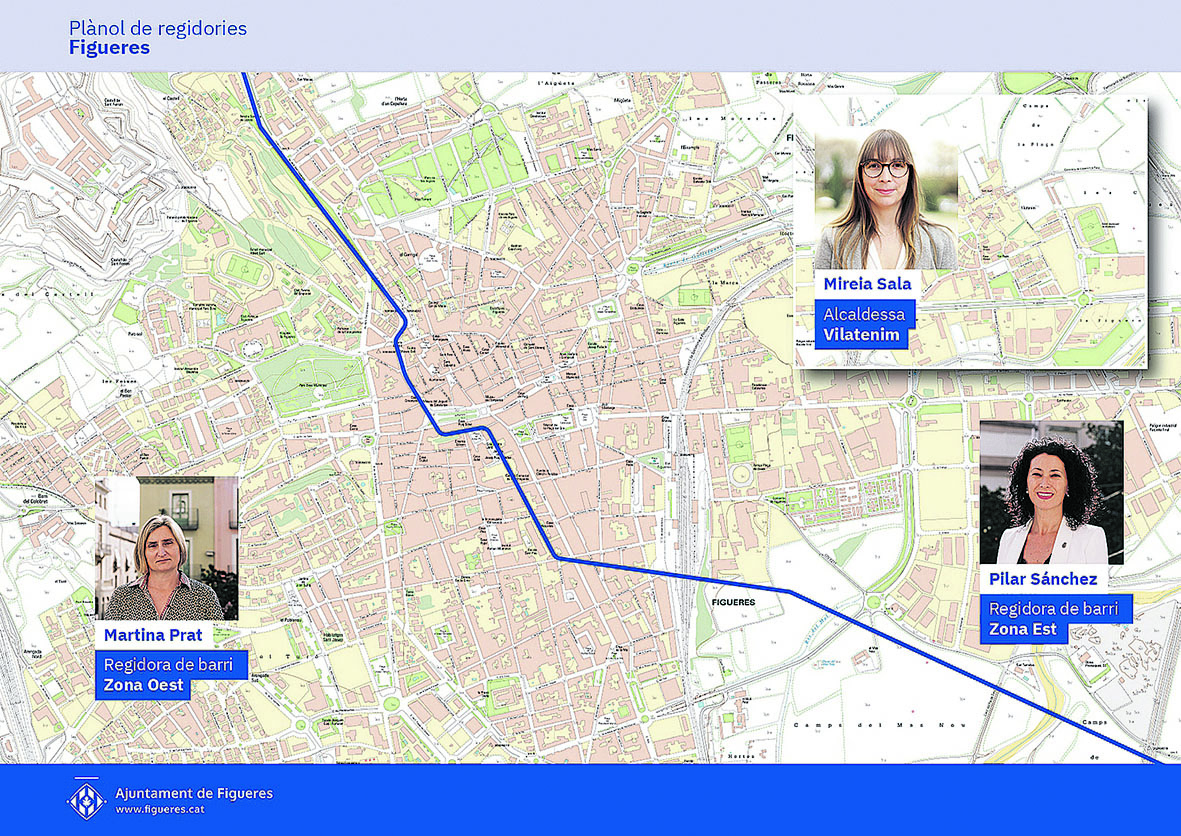Click the FIGUERES station label on the map
The height and width of the screenshot is (836, 1181).
click(x=735, y=603)
